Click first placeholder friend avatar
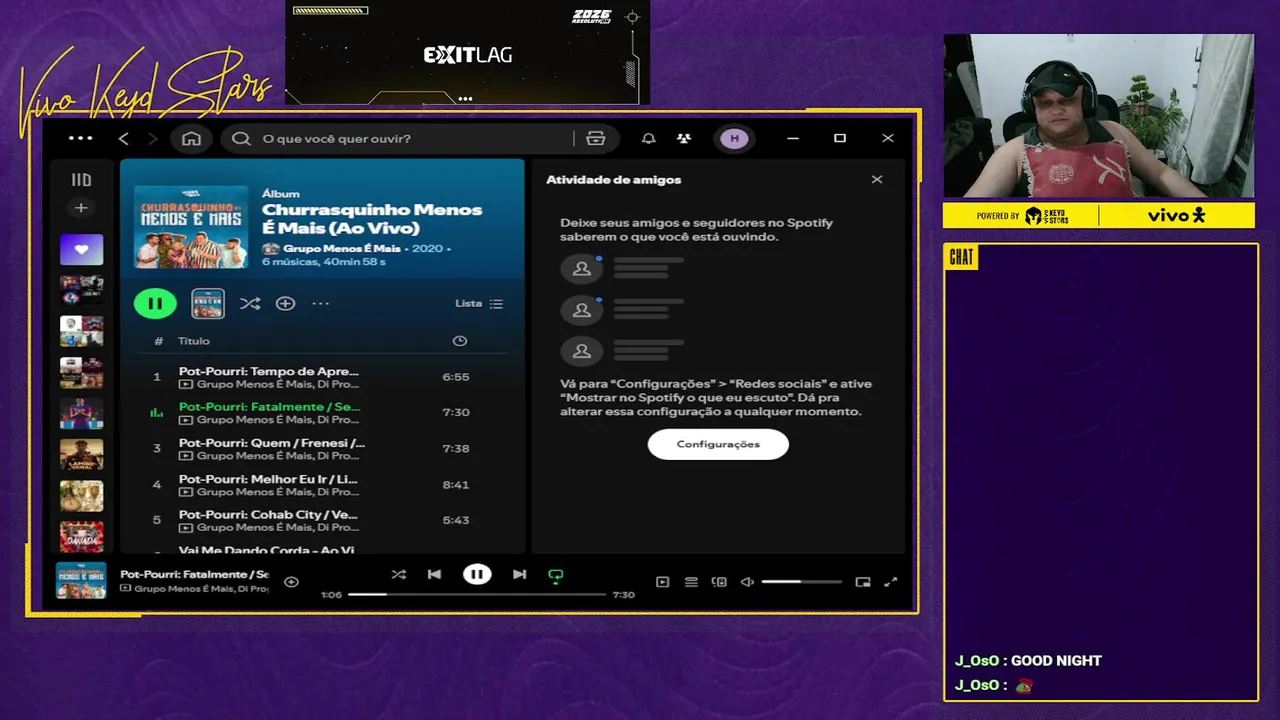The width and height of the screenshot is (1280, 720). (x=581, y=268)
